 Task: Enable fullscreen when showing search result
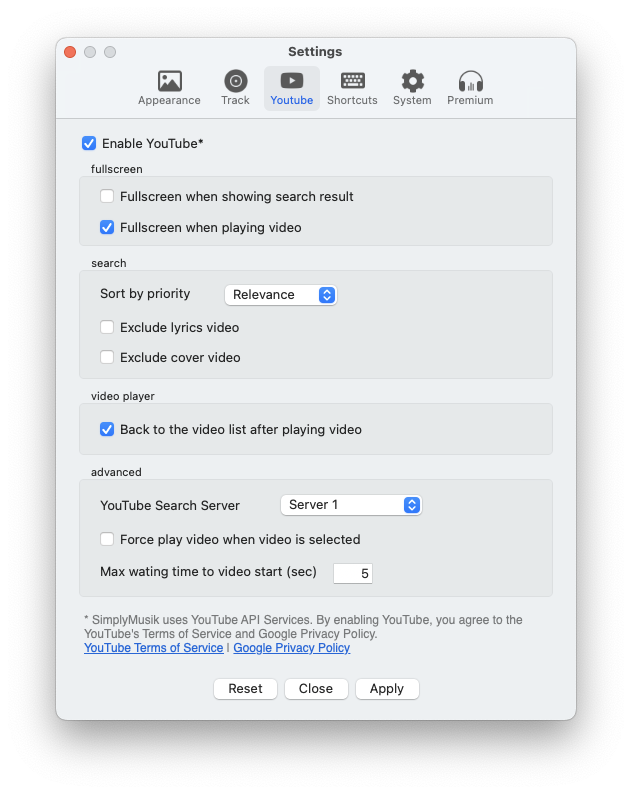pyautogui.click(x=107, y=196)
